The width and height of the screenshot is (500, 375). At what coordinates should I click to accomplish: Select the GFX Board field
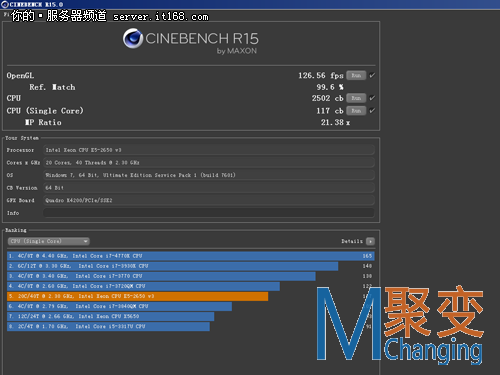click(209, 200)
